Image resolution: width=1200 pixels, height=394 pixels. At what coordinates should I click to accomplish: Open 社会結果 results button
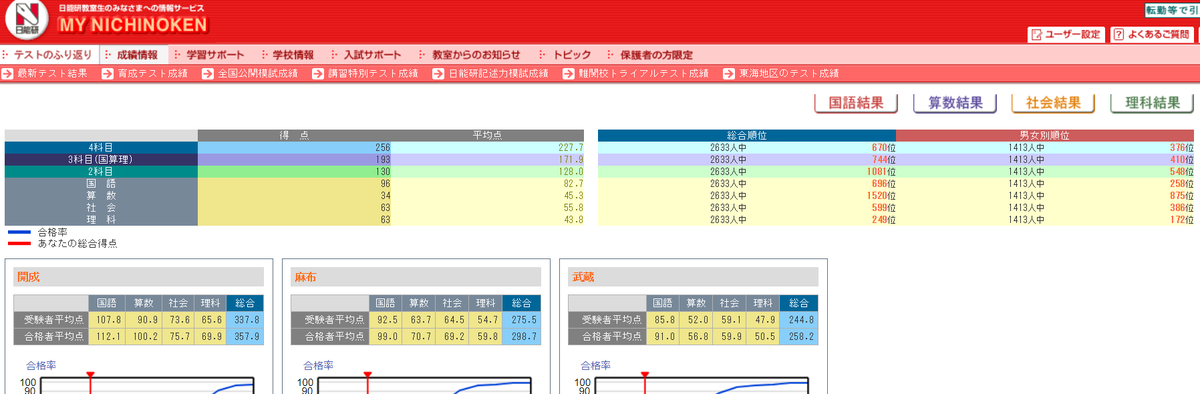(x=1054, y=103)
